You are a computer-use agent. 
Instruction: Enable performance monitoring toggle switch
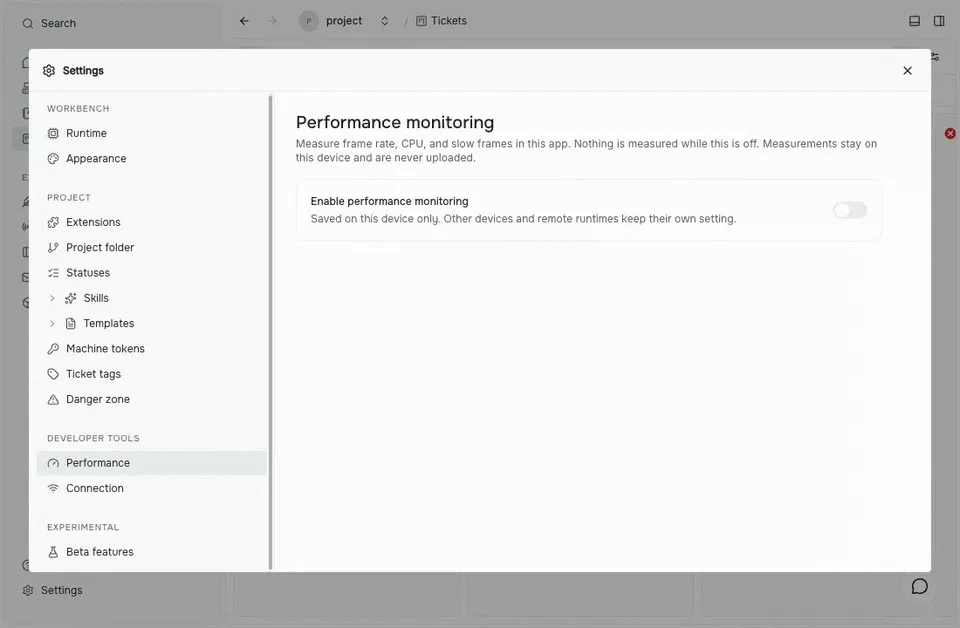point(850,211)
